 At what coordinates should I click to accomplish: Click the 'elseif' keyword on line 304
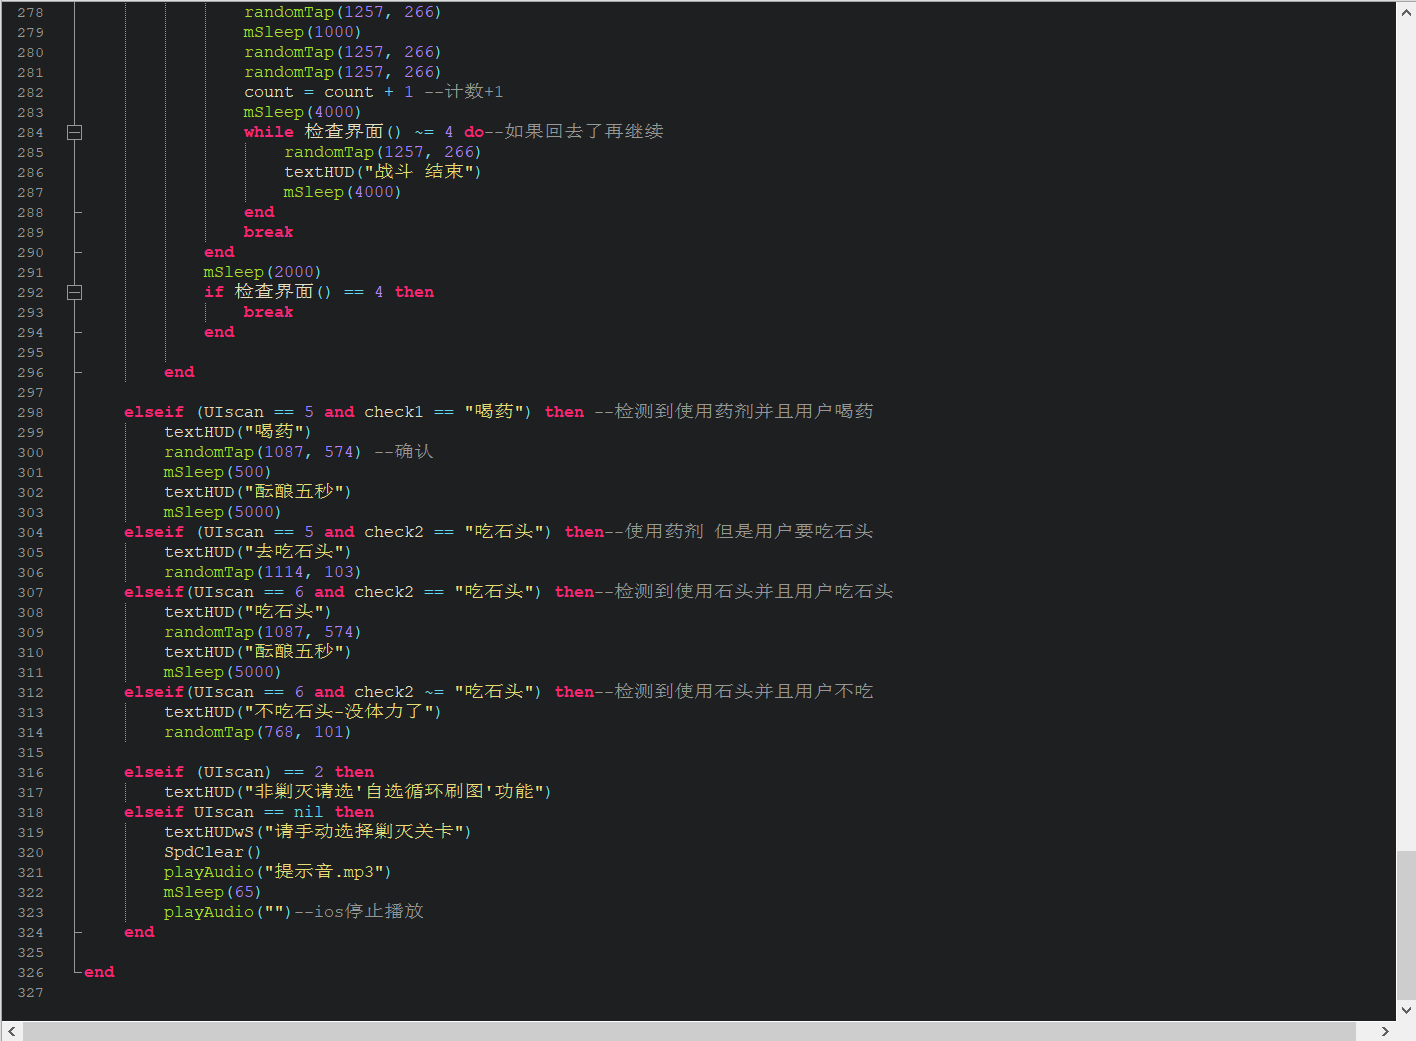(x=154, y=532)
